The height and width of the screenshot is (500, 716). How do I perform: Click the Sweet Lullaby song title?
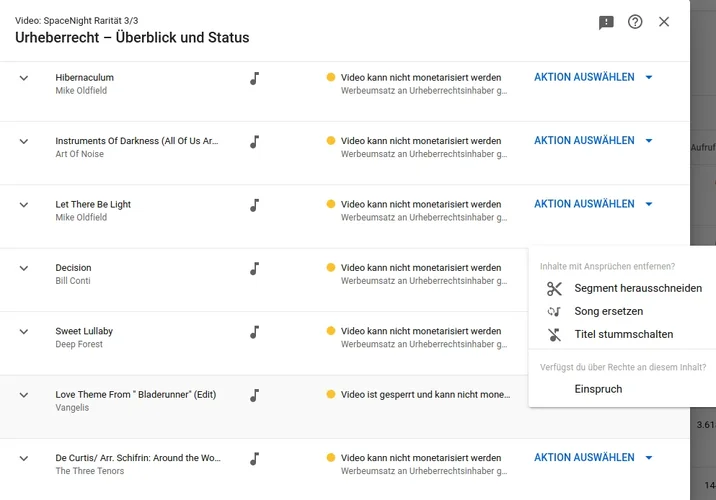tap(84, 331)
